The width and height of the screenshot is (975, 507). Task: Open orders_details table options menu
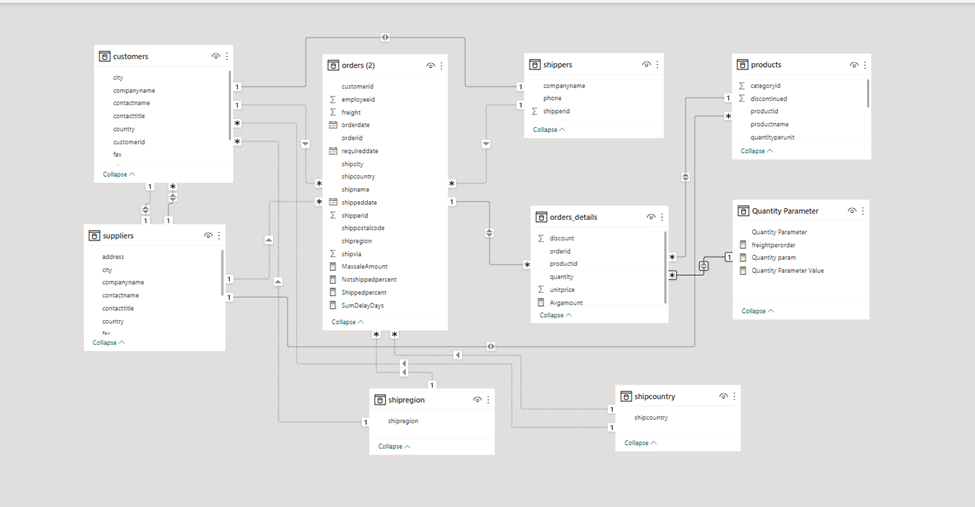pos(662,217)
